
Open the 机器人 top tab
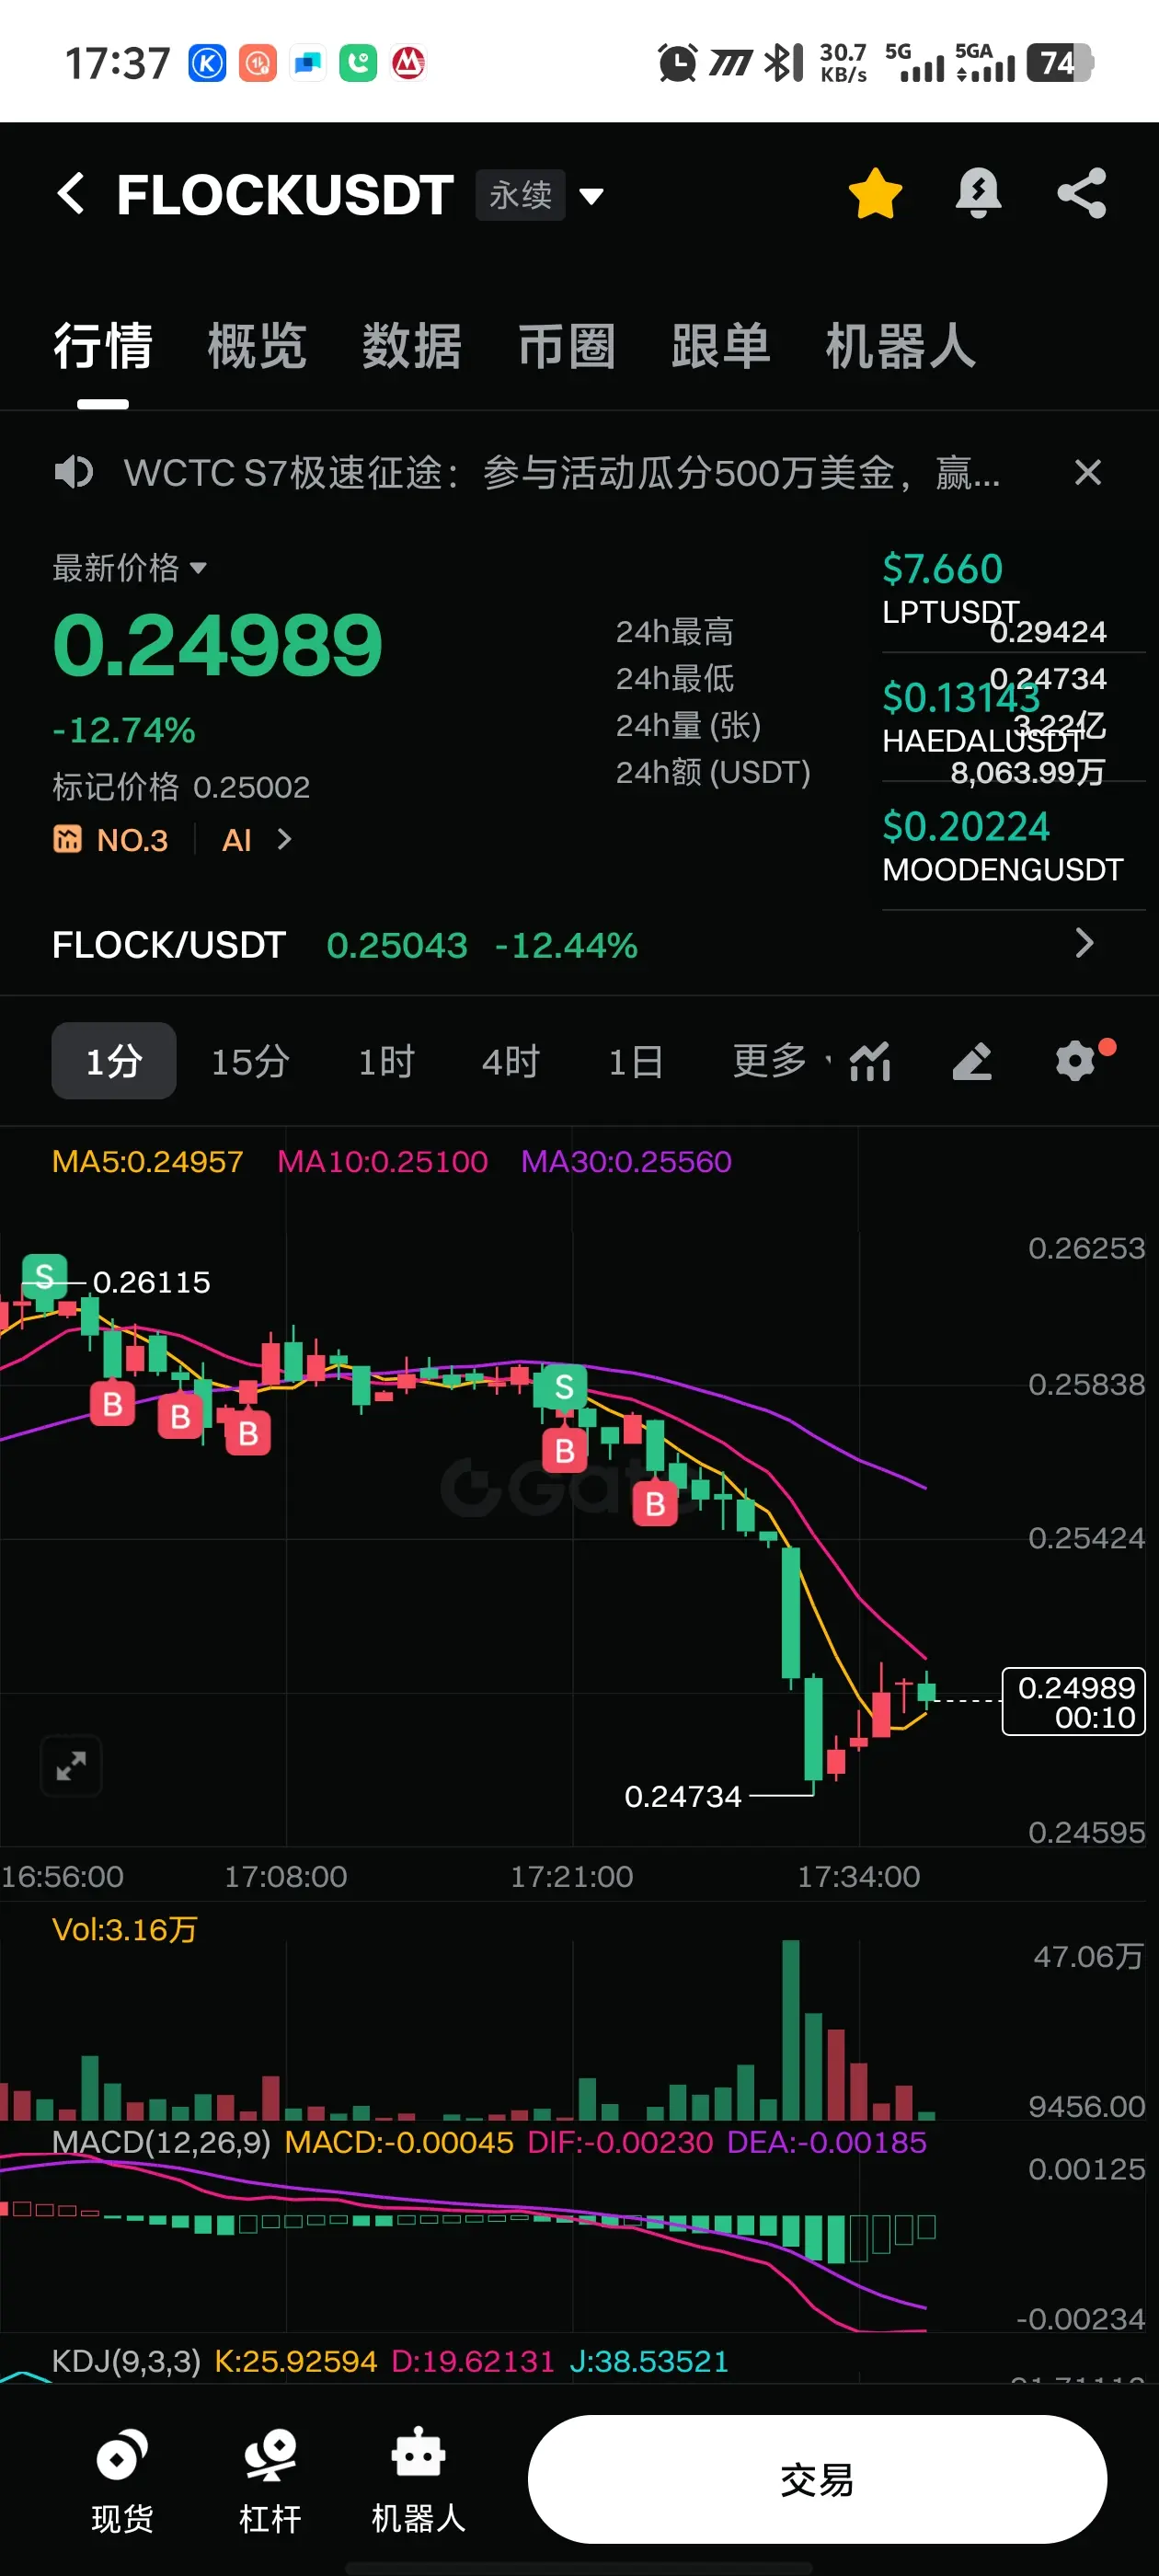coord(900,347)
